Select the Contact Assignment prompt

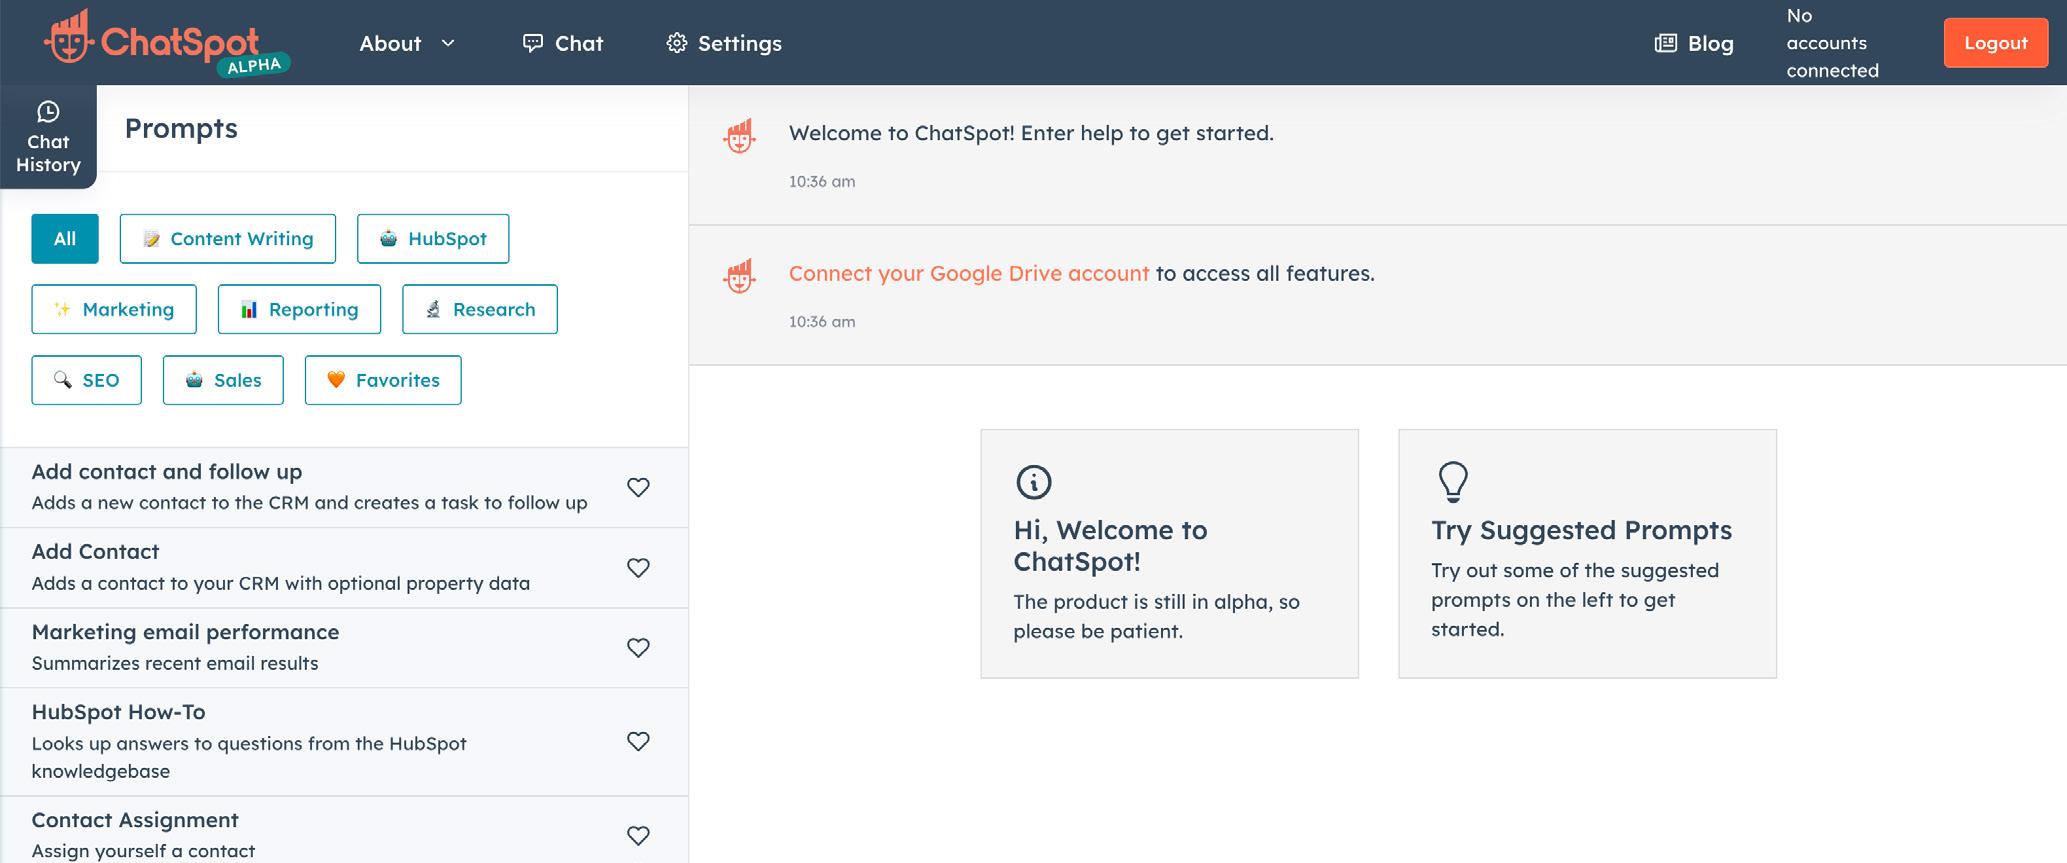click(135, 821)
